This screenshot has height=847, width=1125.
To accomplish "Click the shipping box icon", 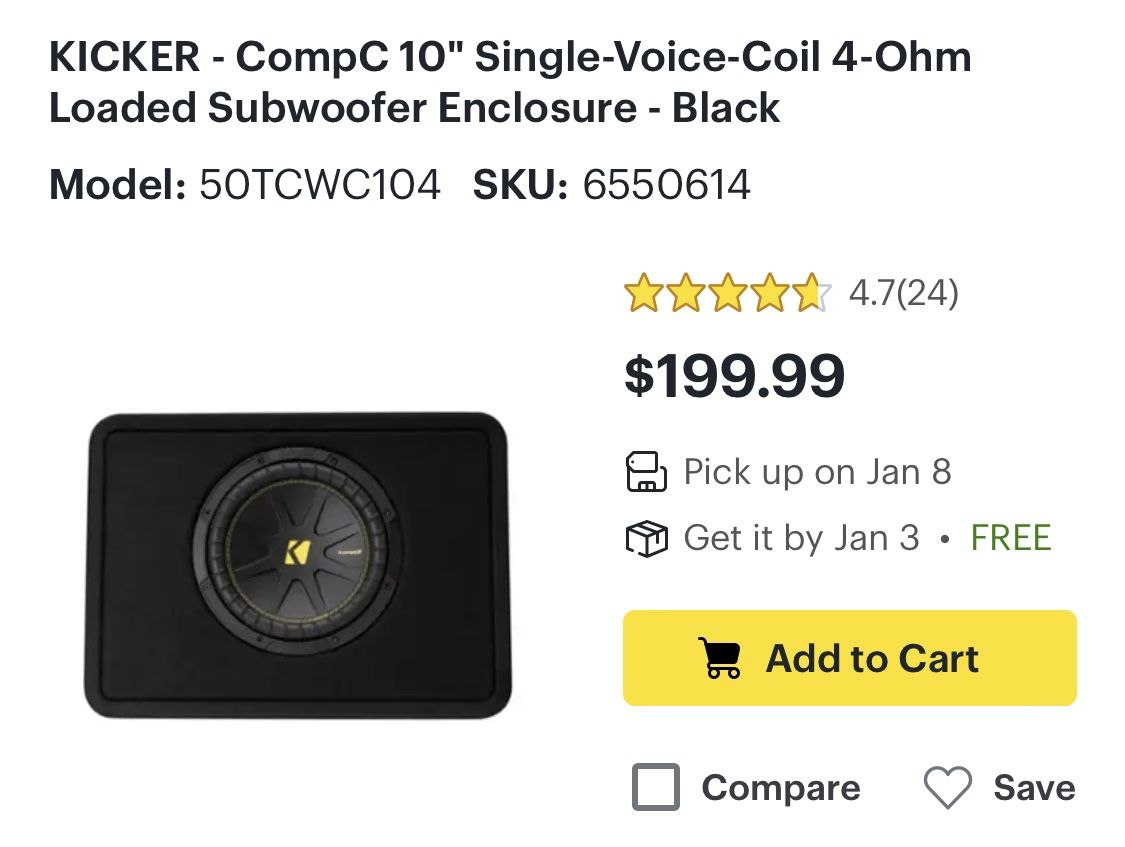I will pos(645,537).
